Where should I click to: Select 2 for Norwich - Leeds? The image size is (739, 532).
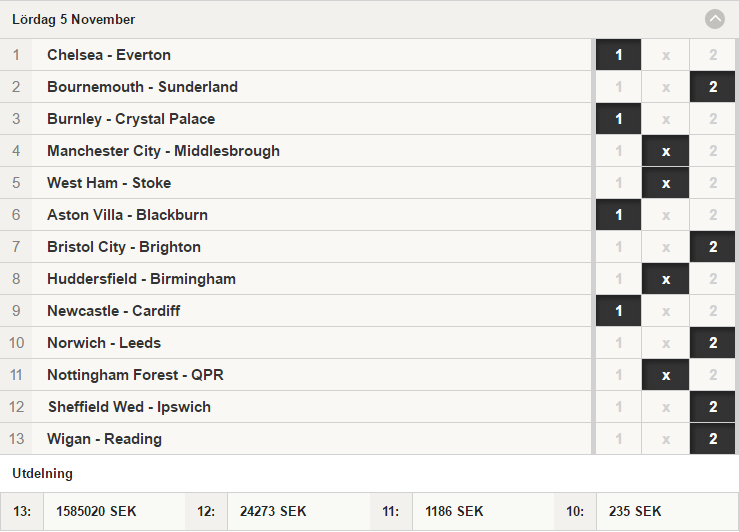coord(713,343)
